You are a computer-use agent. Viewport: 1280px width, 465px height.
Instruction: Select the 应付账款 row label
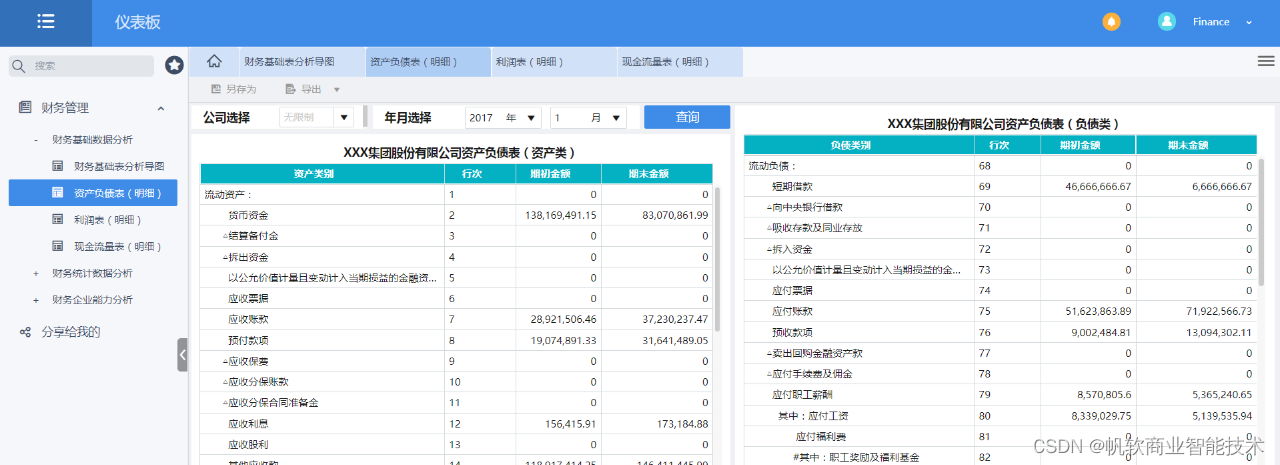tap(792, 311)
